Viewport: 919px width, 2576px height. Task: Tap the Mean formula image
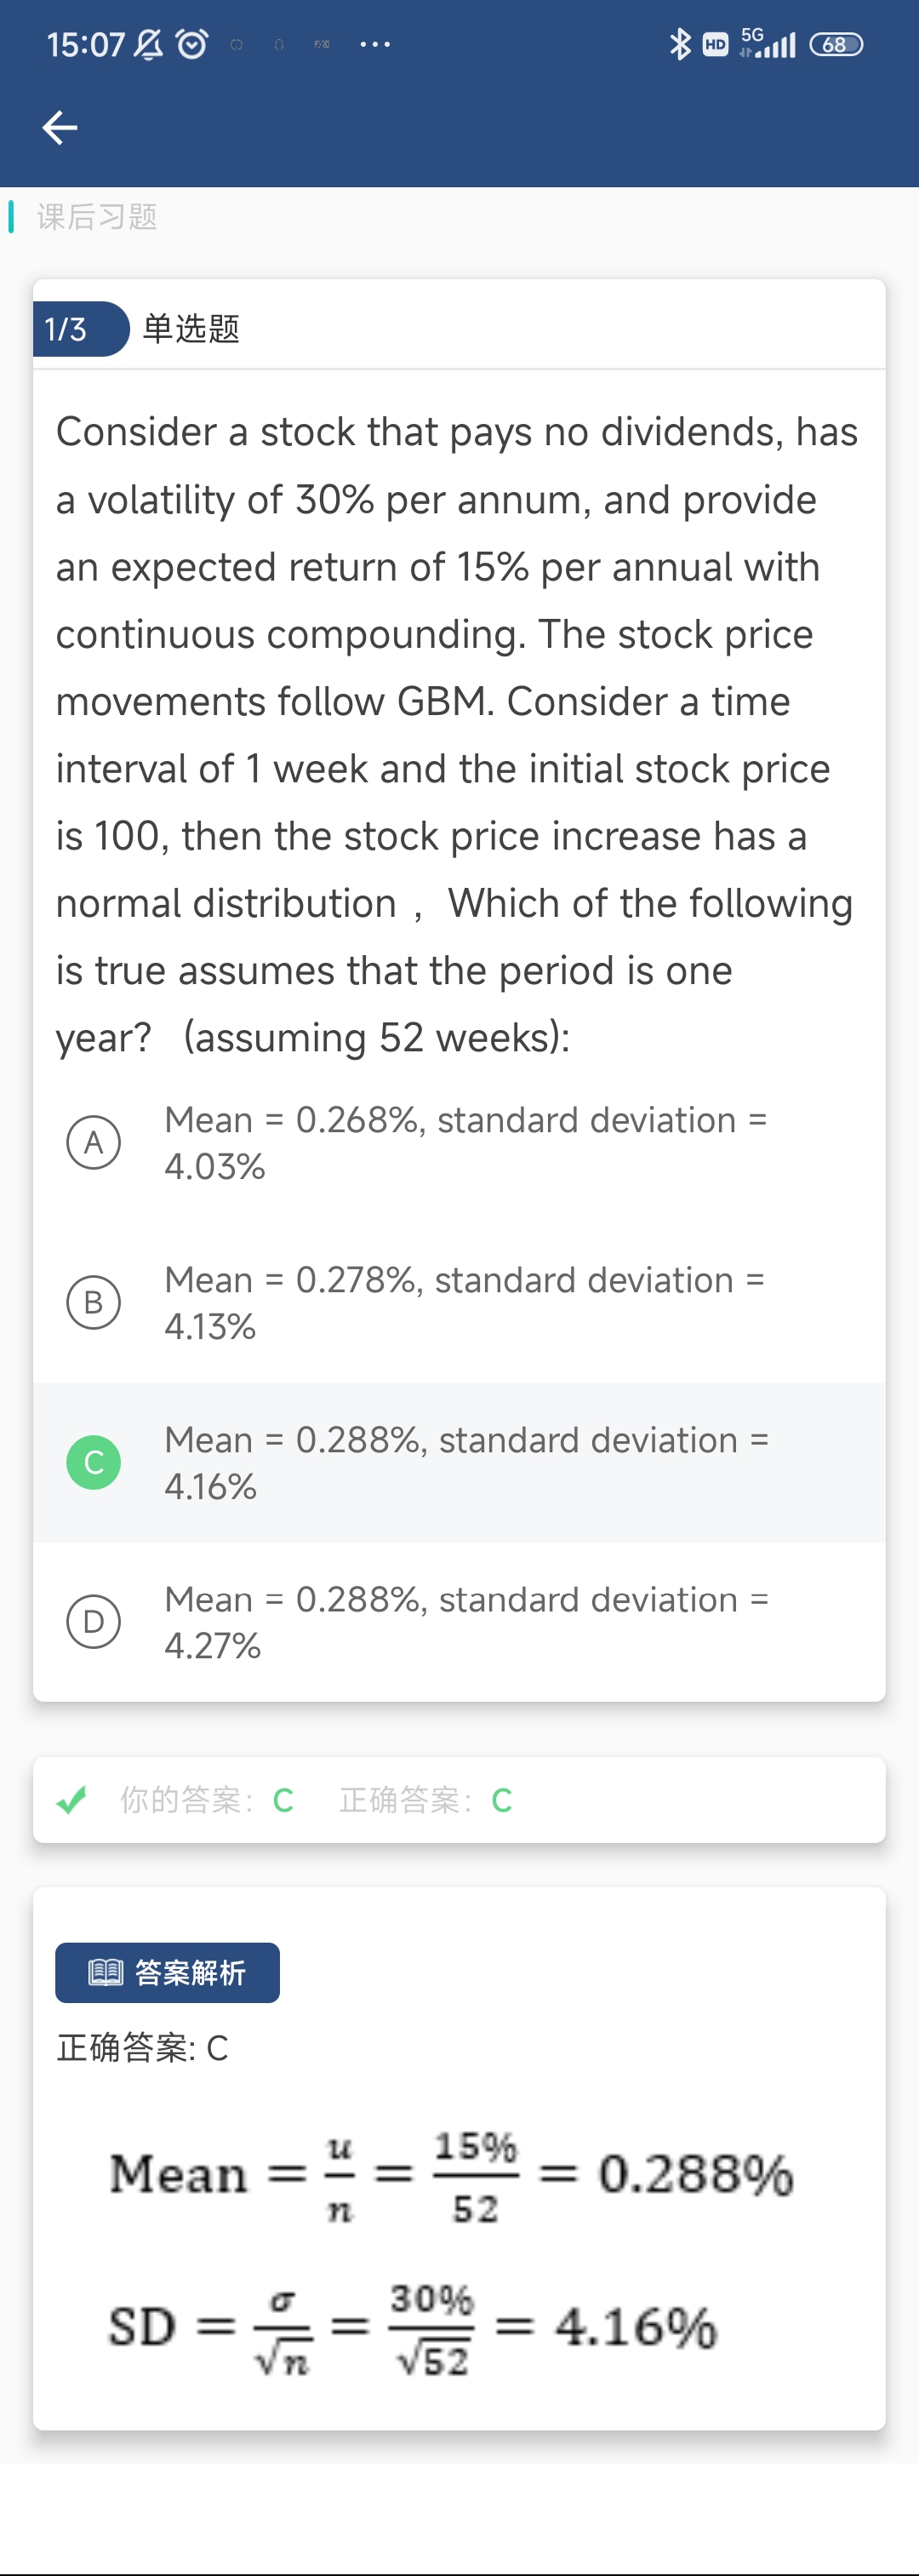[452, 2175]
